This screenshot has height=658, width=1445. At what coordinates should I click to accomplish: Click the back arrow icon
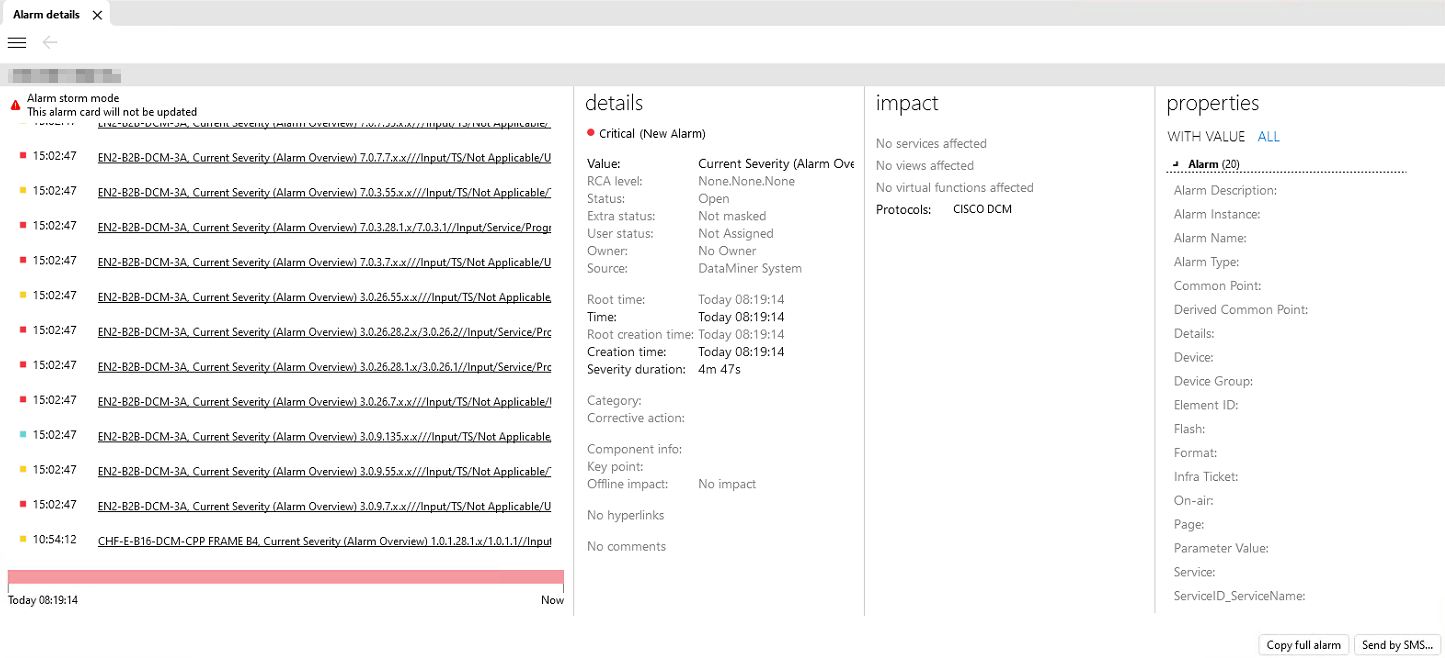click(x=50, y=42)
